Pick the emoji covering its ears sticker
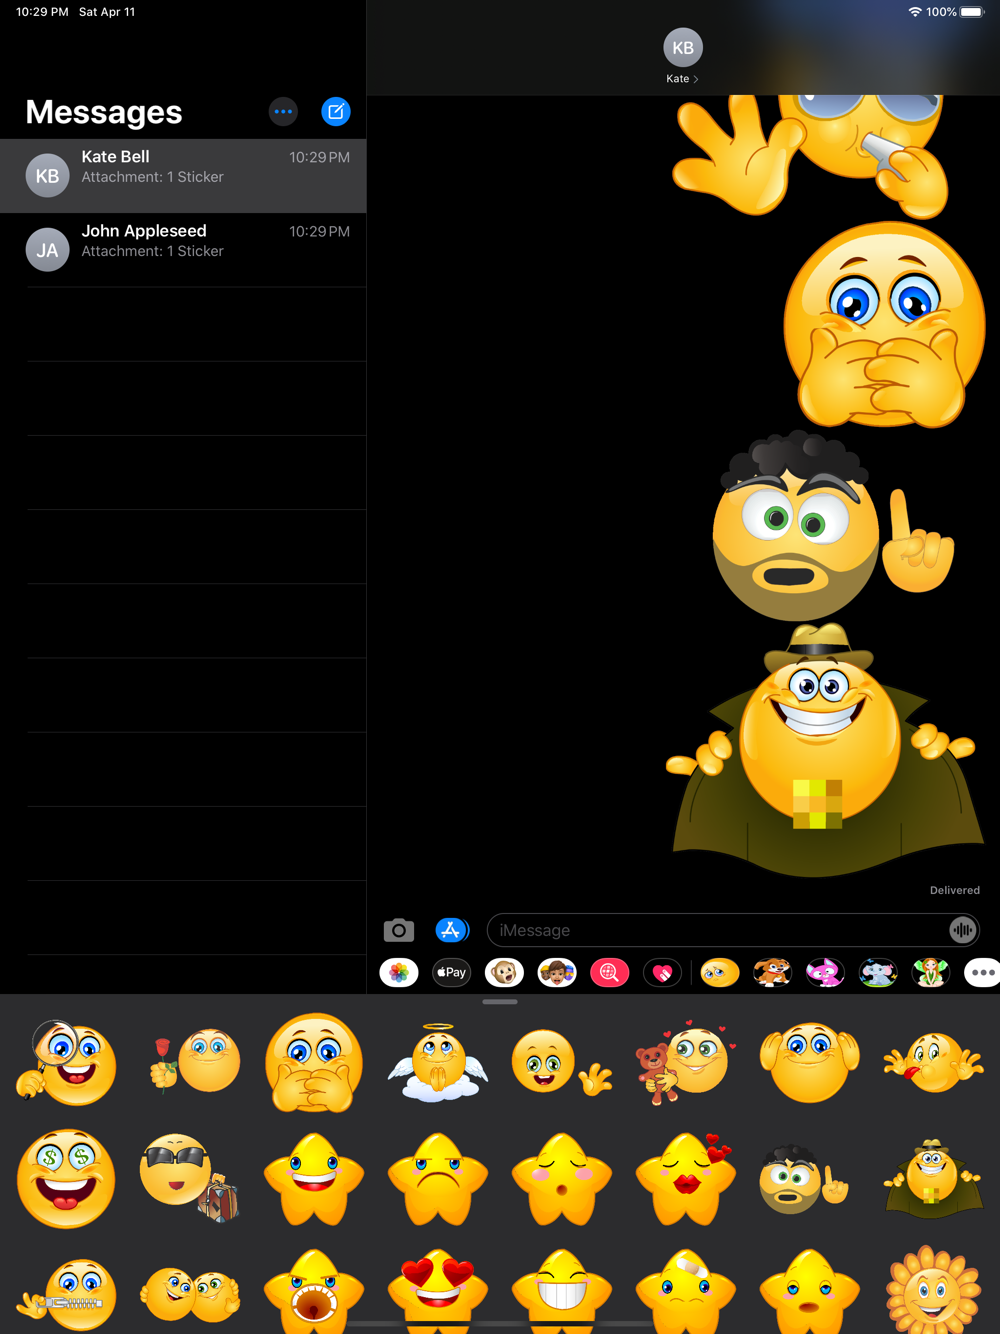 [x=810, y=1062]
